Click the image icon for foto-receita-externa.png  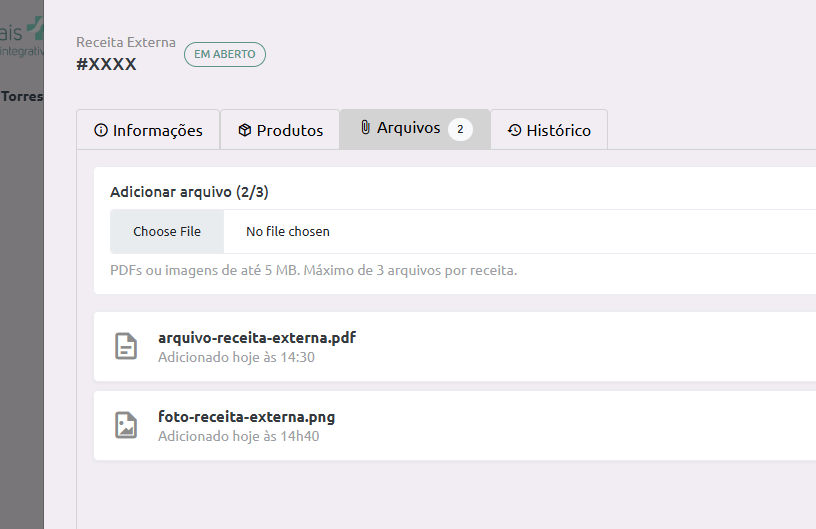(x=126, y=425)
